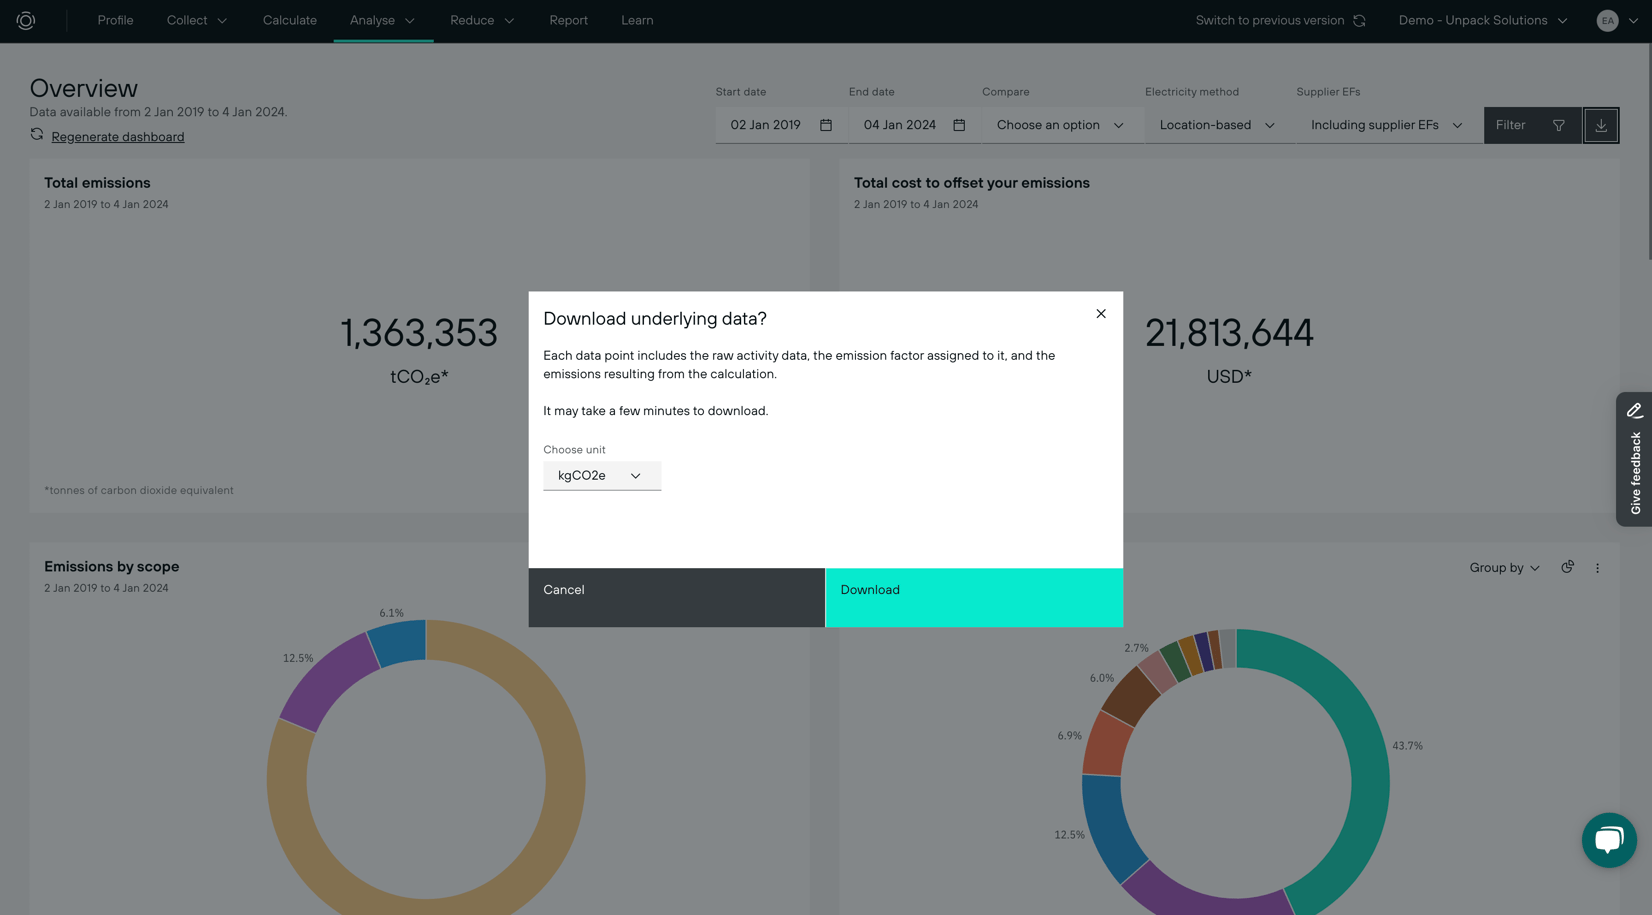Click the app logo in the top-left corner

[x=25, y=20]
